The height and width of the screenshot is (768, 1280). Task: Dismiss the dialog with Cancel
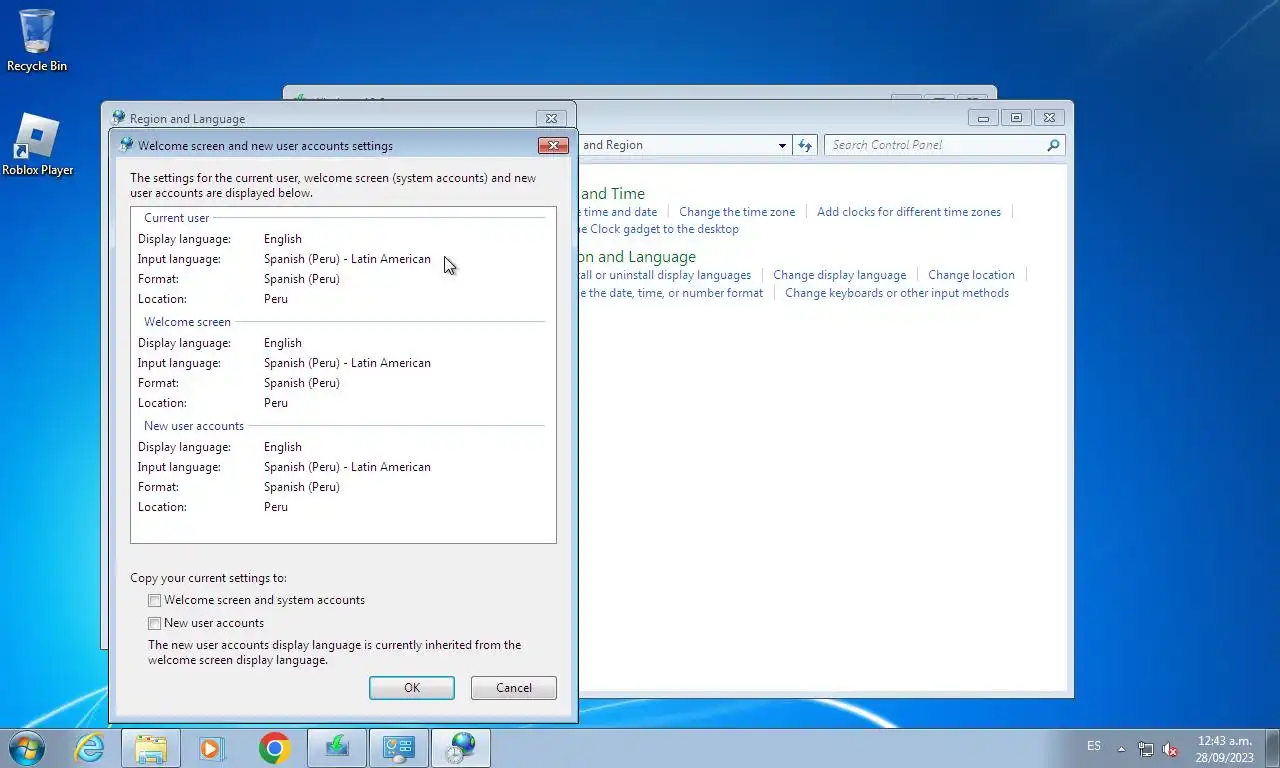click(x=514, y=687)
